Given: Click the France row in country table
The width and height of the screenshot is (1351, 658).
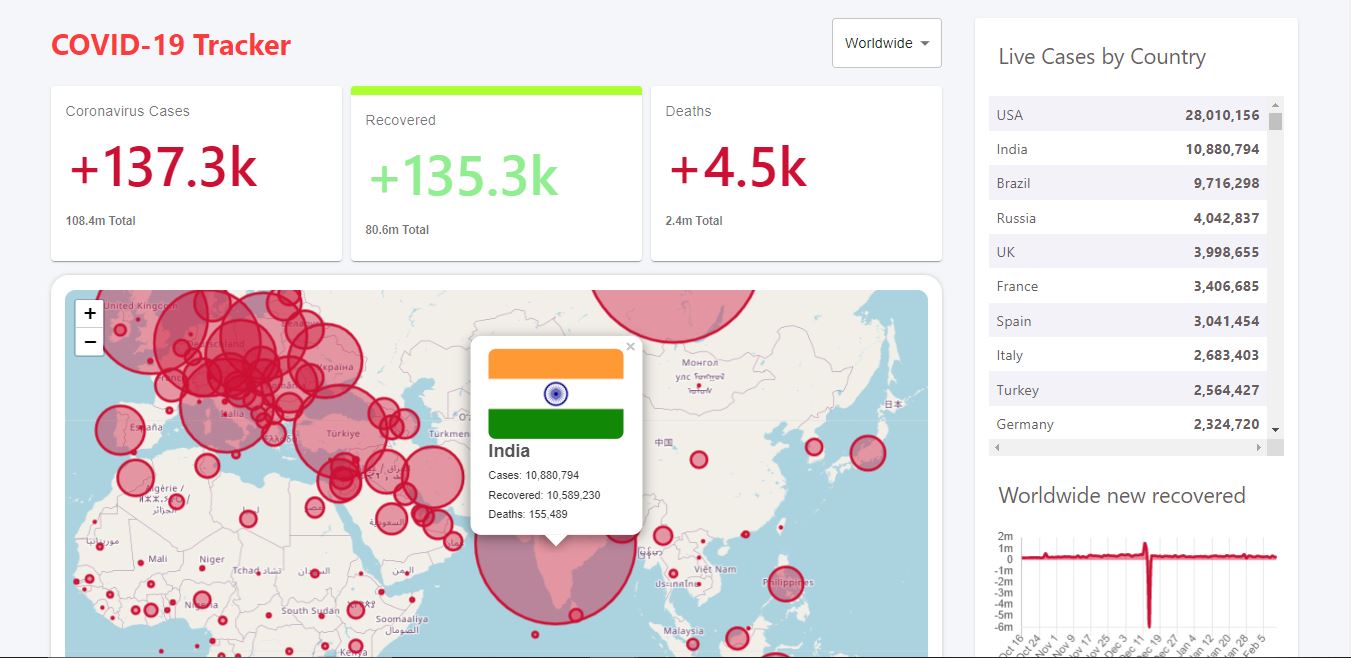Looking at the screenshot, I should (1128, 286).
